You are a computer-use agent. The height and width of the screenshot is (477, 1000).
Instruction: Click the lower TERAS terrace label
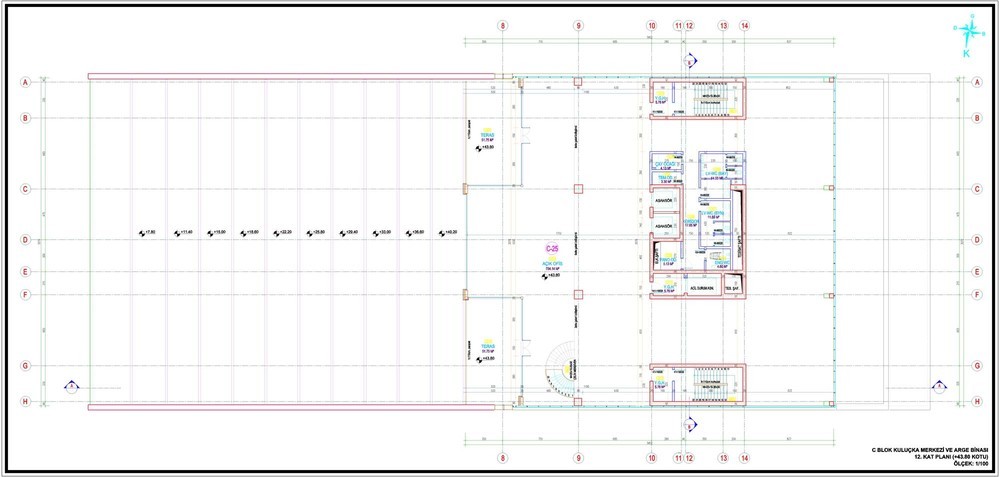click(x=489, y=346)
